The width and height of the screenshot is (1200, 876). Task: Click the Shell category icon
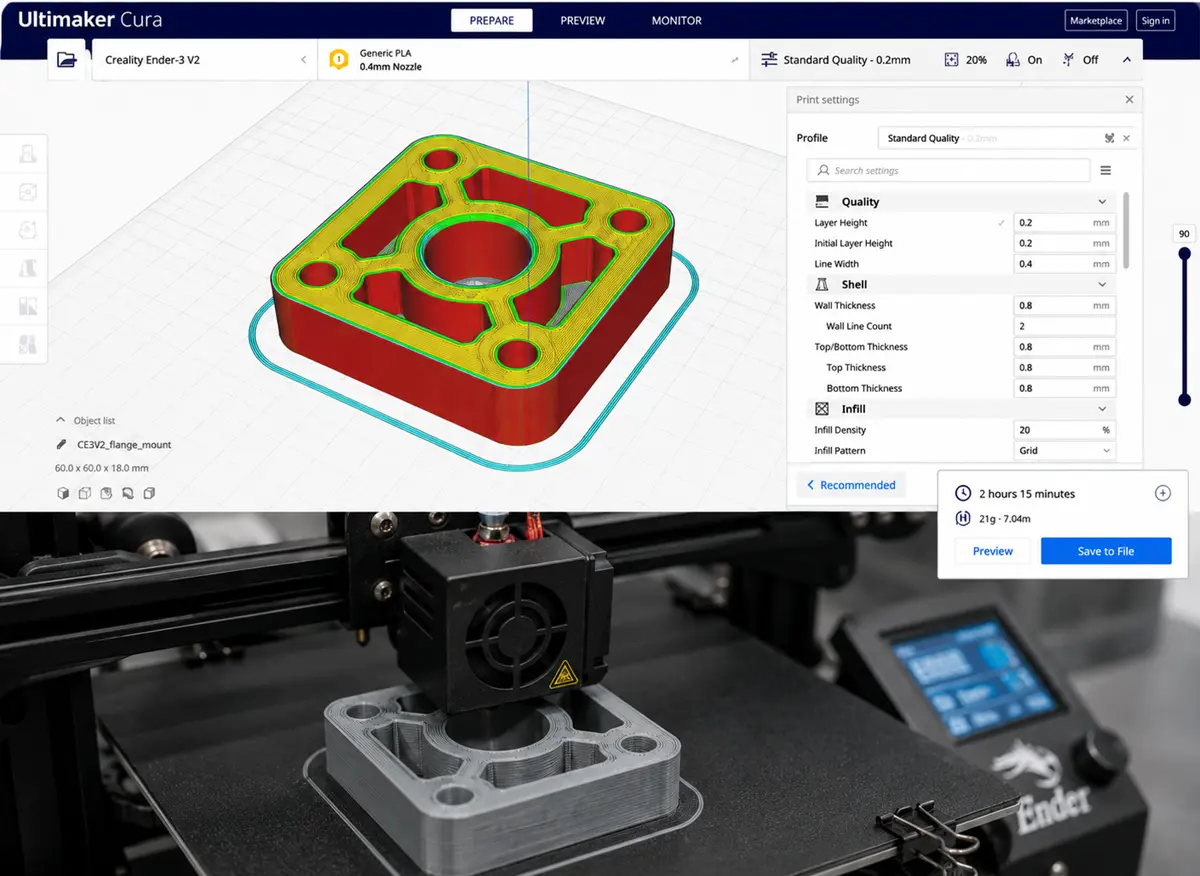tap(822, 285)
